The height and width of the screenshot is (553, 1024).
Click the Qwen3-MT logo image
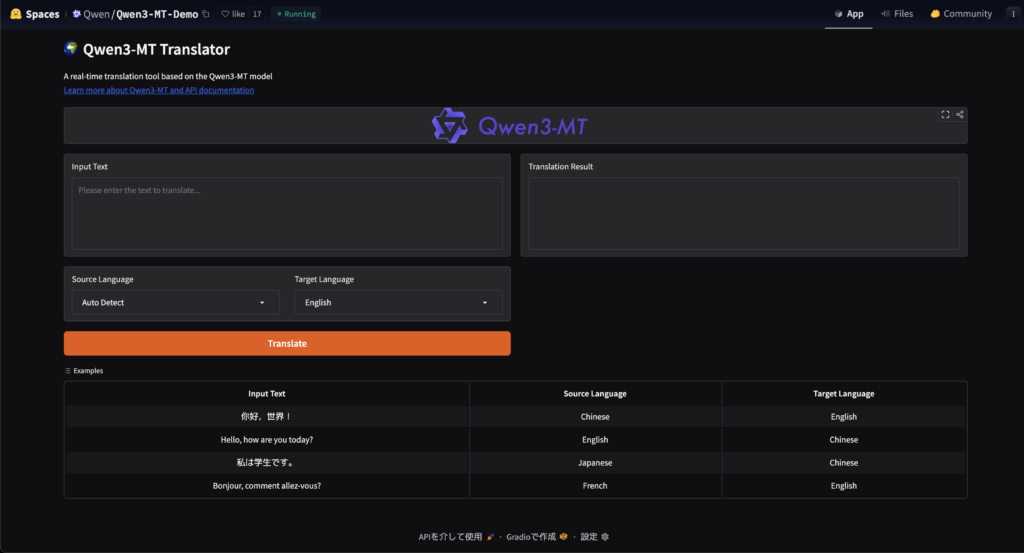[509, 126]
